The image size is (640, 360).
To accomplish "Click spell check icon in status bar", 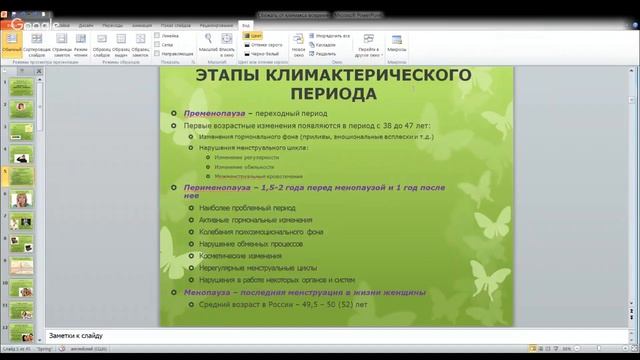I will [62, 349].
